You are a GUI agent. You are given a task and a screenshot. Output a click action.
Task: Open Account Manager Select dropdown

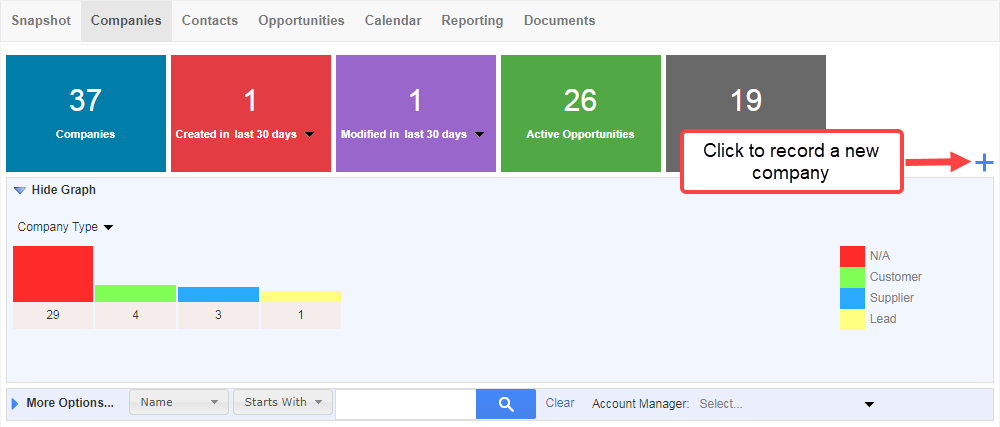pos(786,404)
